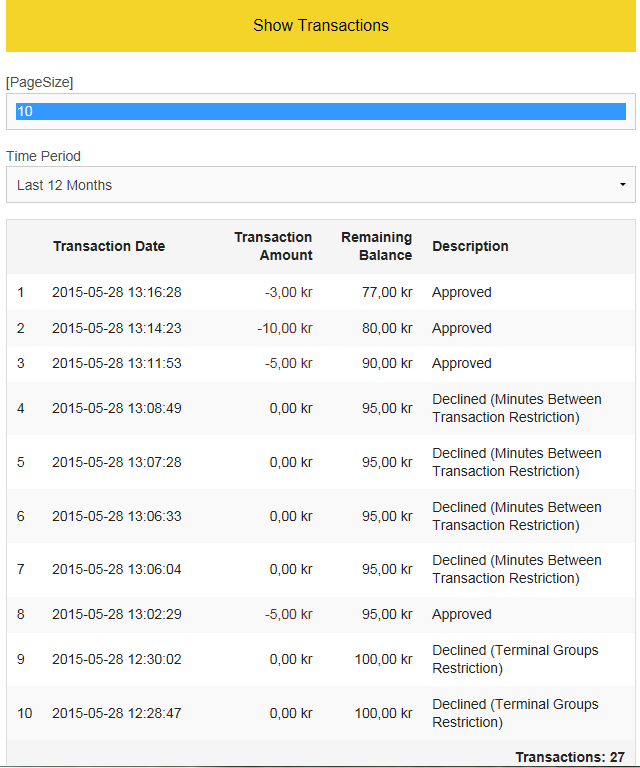The image size is (640, 768).
Task: Click the 77,00 kr remaining balance
Action: coord(387,292)
